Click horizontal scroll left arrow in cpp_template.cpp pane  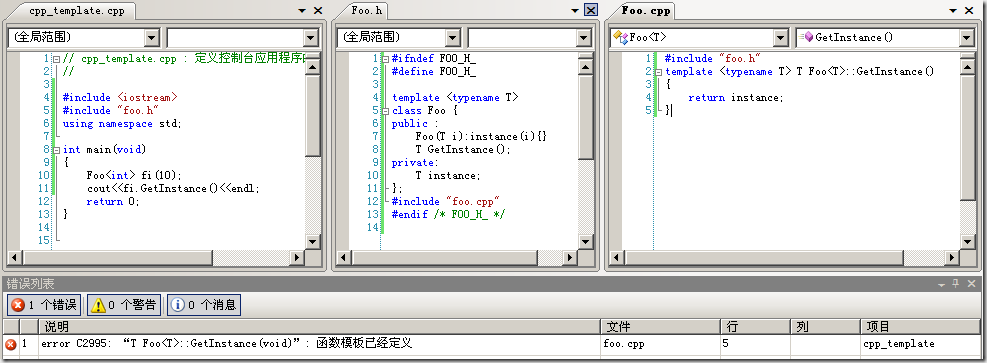(14, 257)
